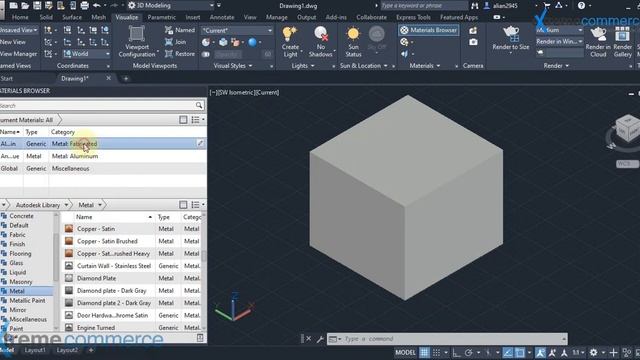640x360 pixels.
Task: Open the Current visual style dropdown
Action: pos(238,30)
